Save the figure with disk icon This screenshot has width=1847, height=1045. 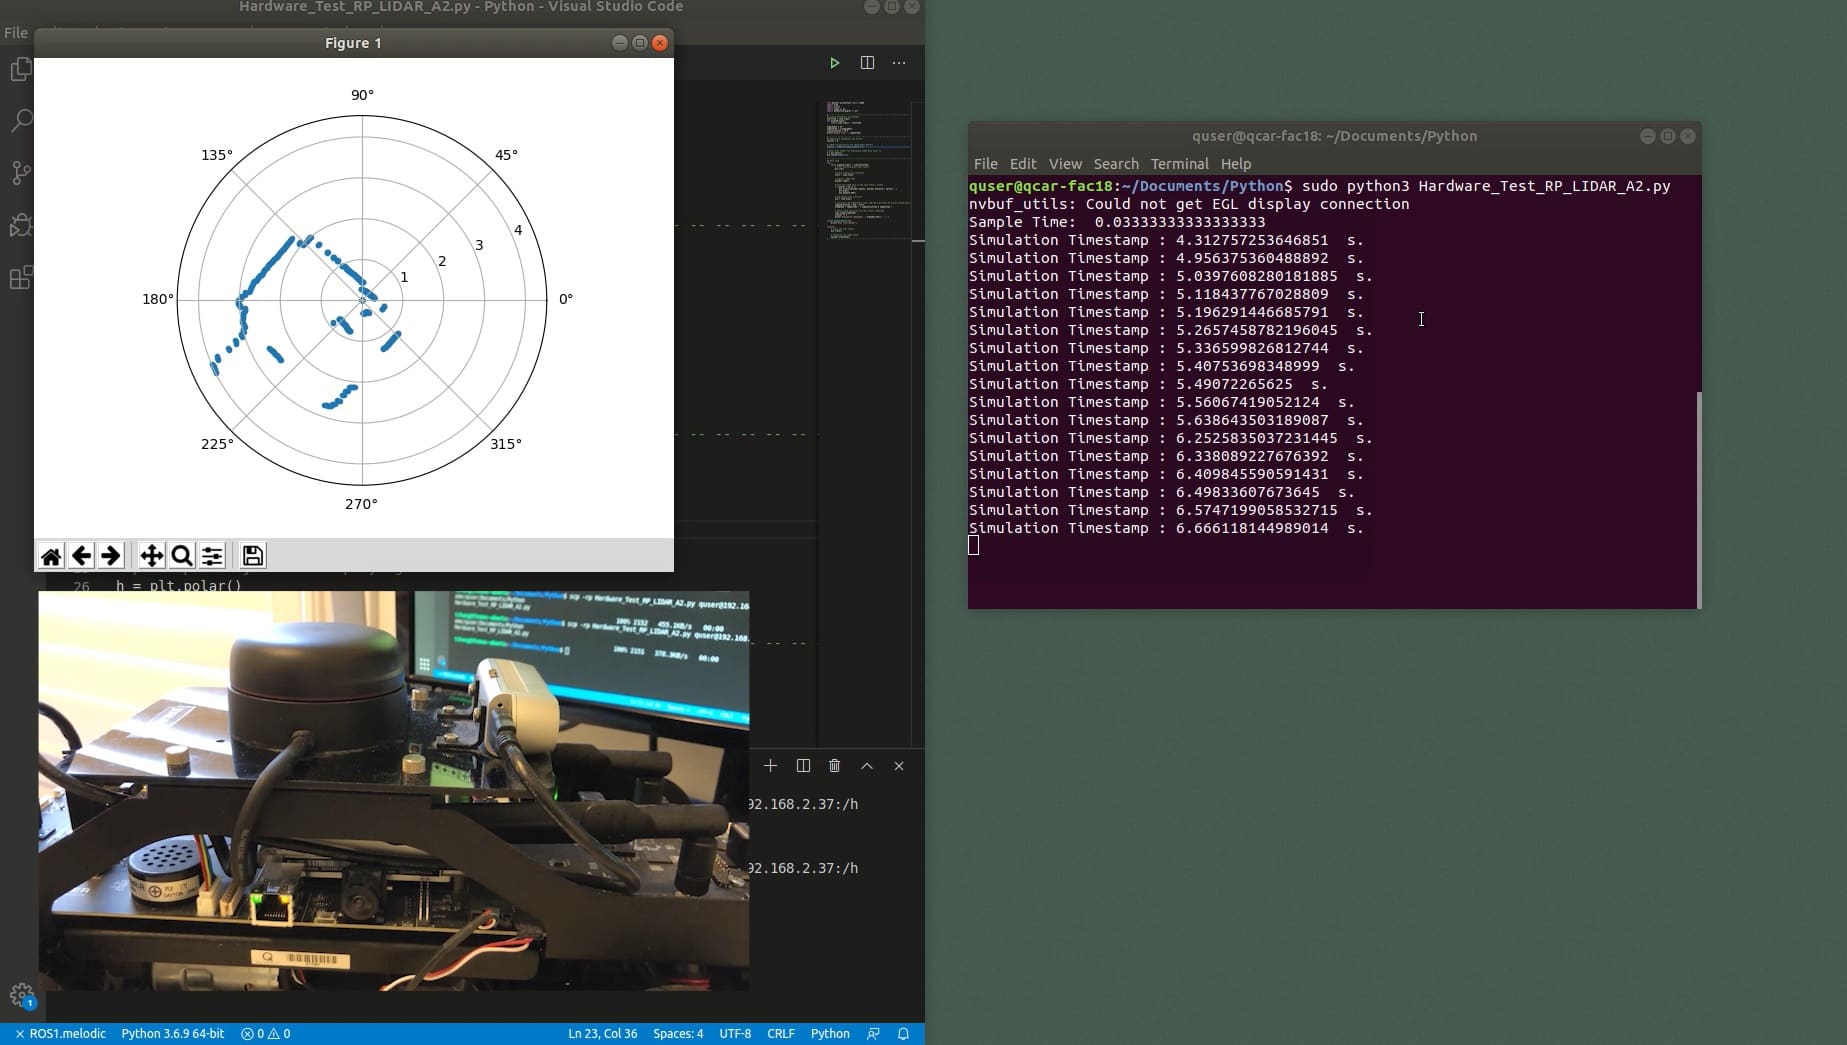(253, 556)
